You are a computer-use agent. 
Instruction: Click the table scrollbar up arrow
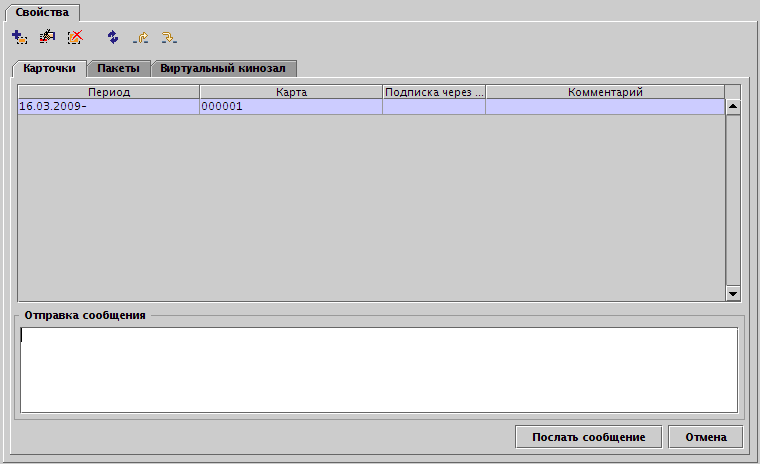(x=732, y=105)
